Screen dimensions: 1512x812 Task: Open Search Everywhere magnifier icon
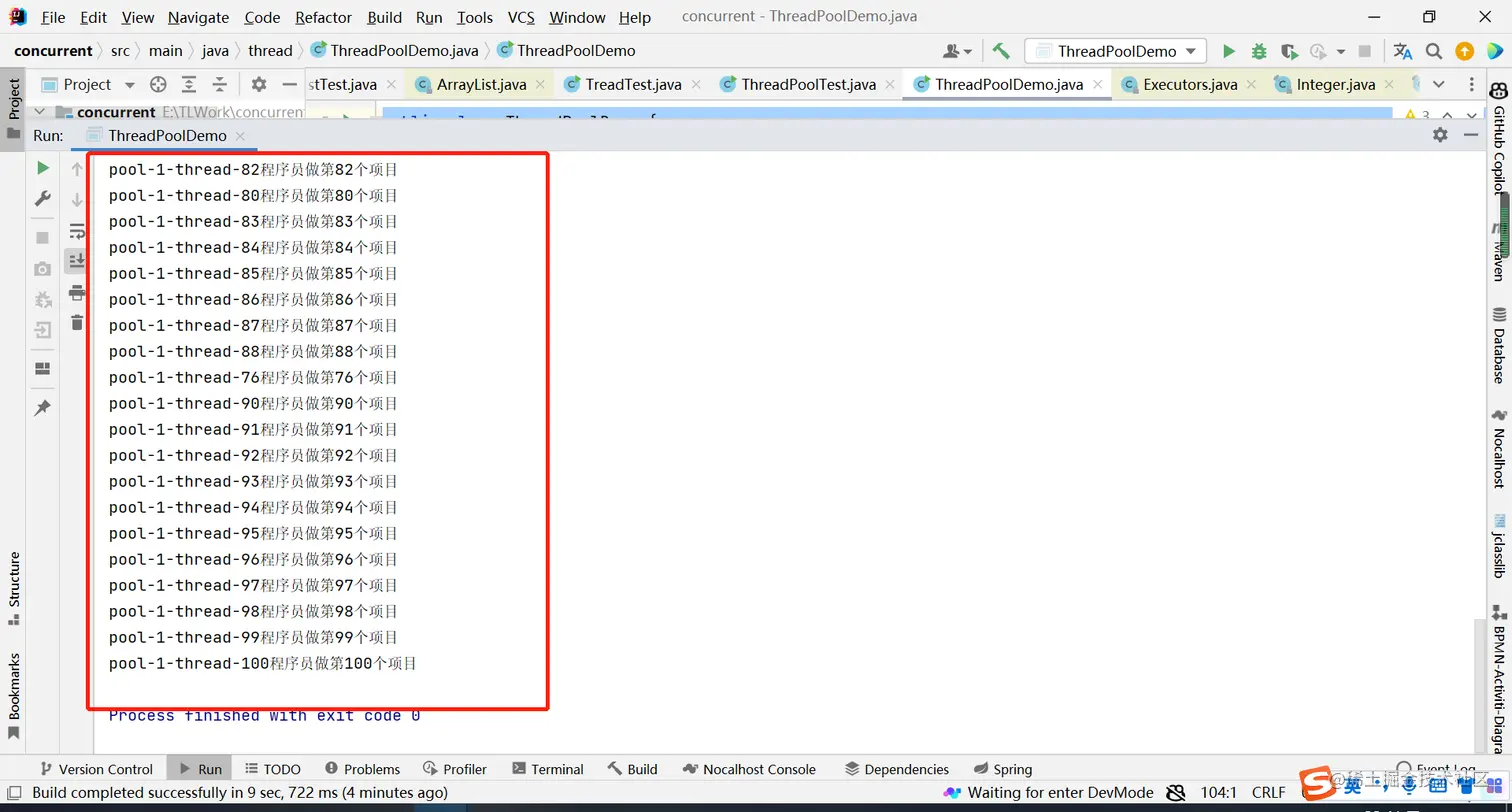(1434, 51)
